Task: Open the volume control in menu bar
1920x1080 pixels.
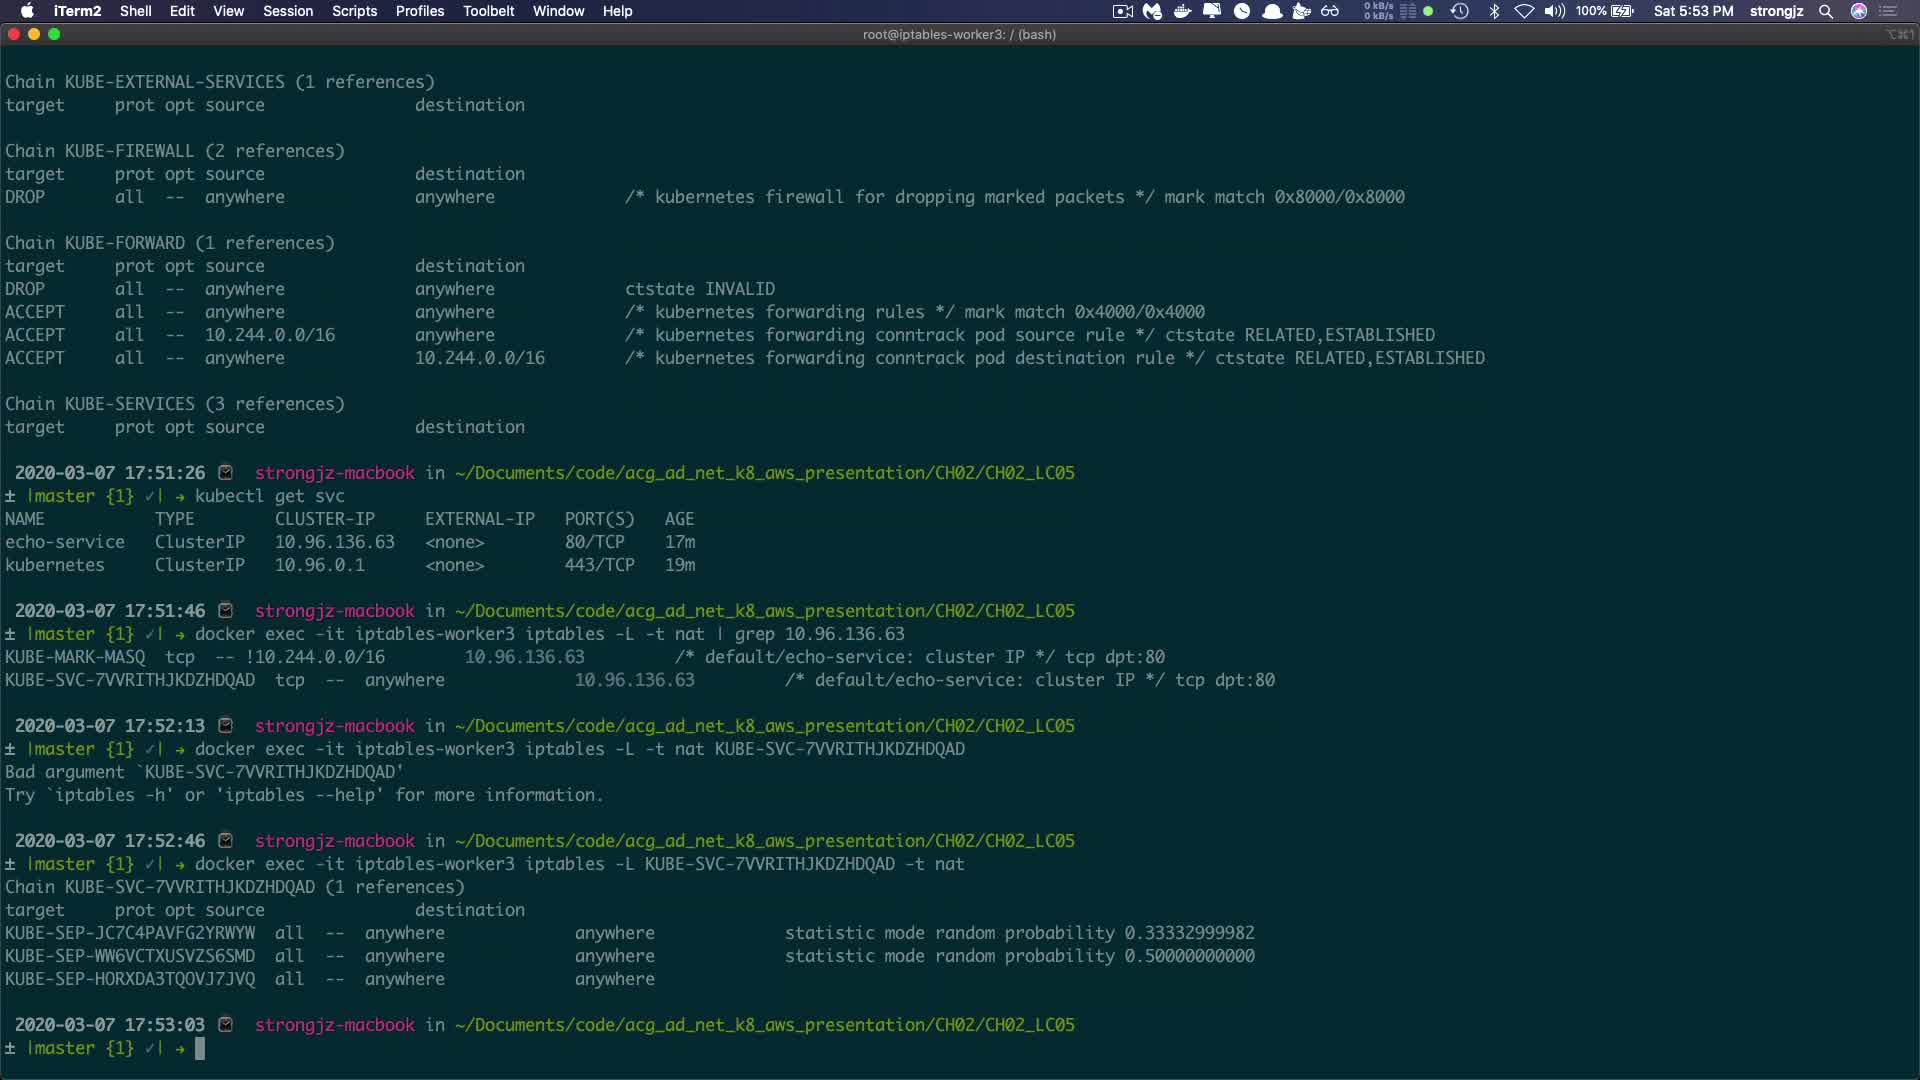Action: (1554, 11)
